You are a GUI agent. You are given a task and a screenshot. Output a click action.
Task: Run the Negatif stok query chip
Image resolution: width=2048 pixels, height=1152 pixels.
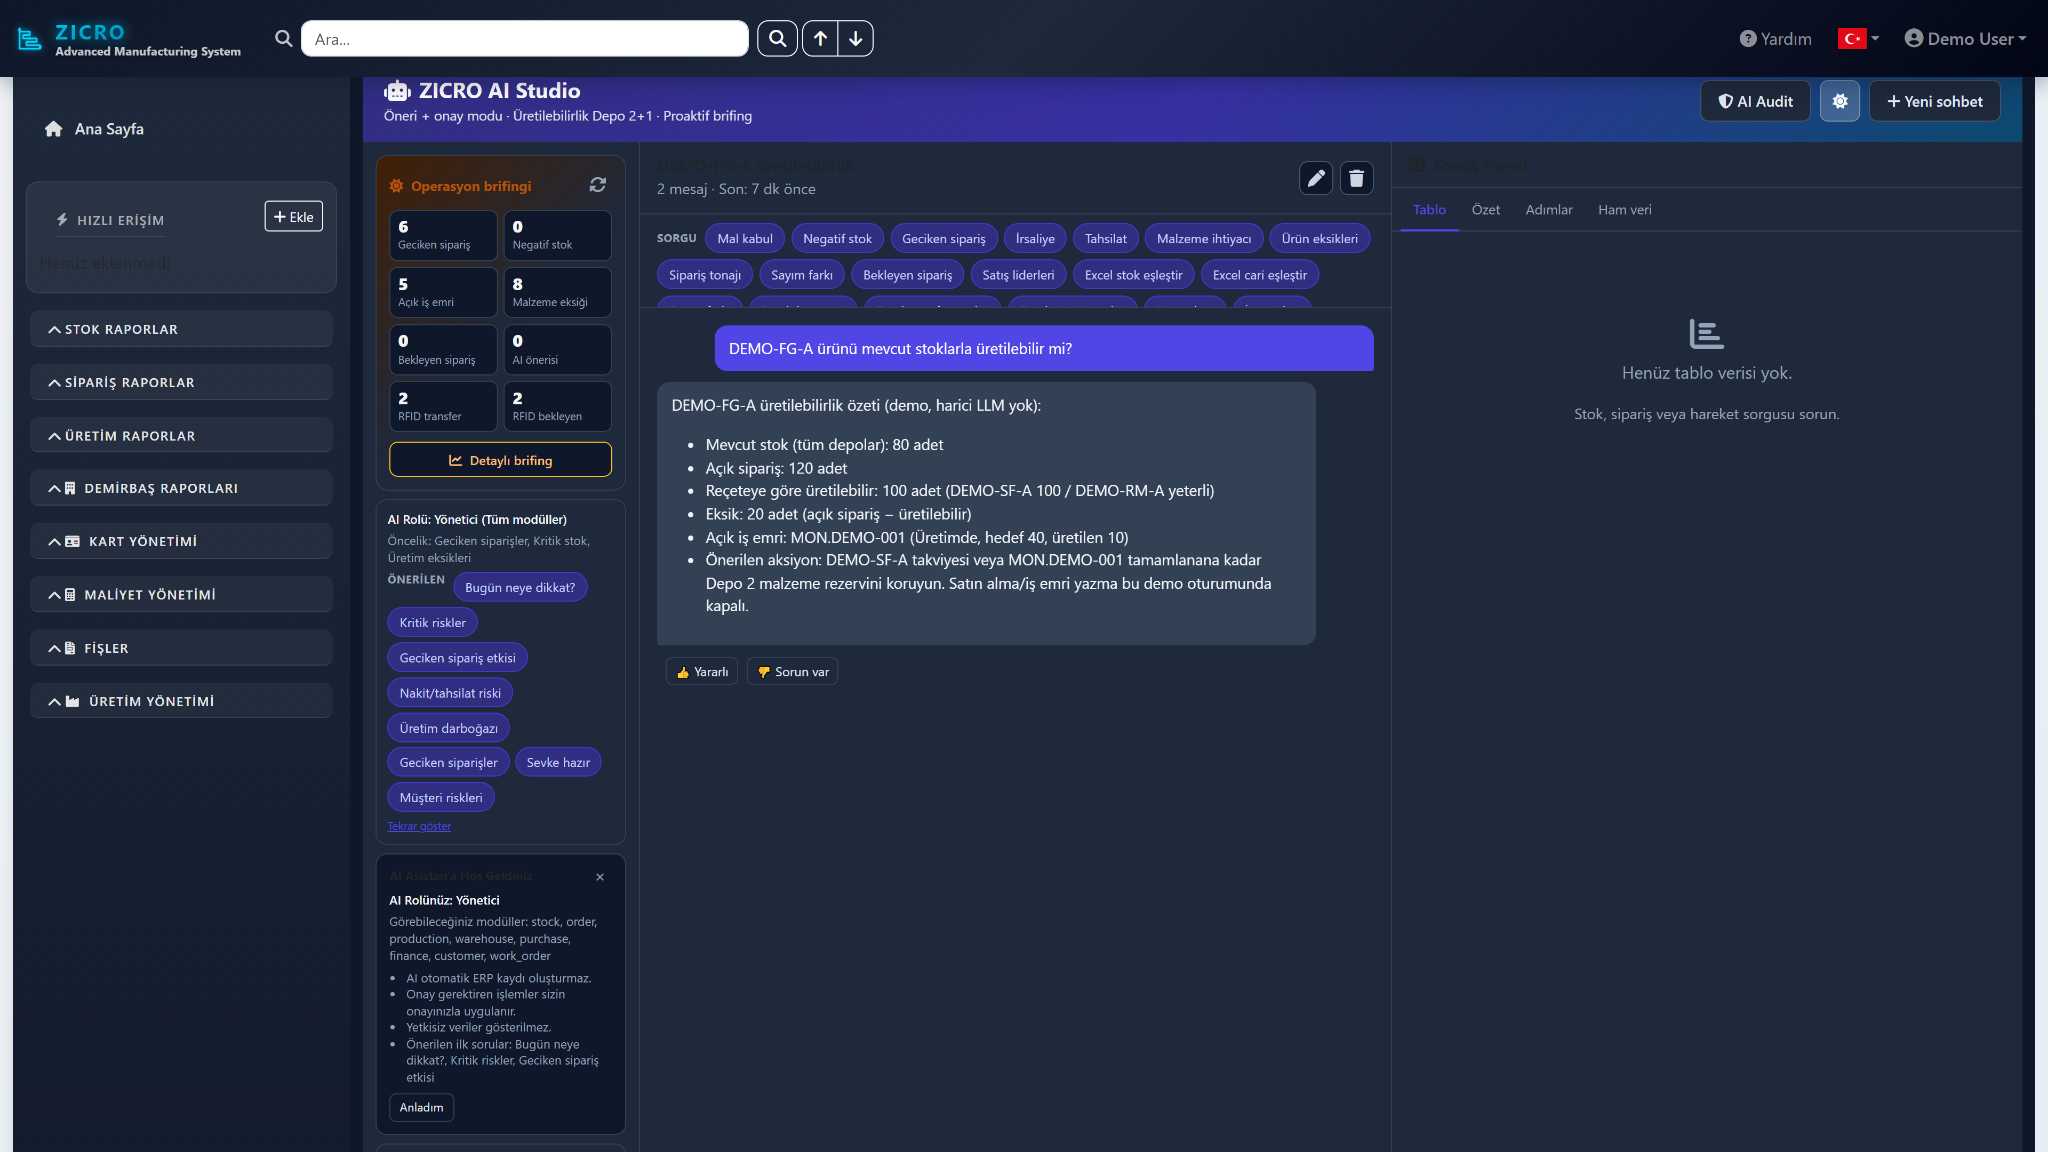coord(837,239)
